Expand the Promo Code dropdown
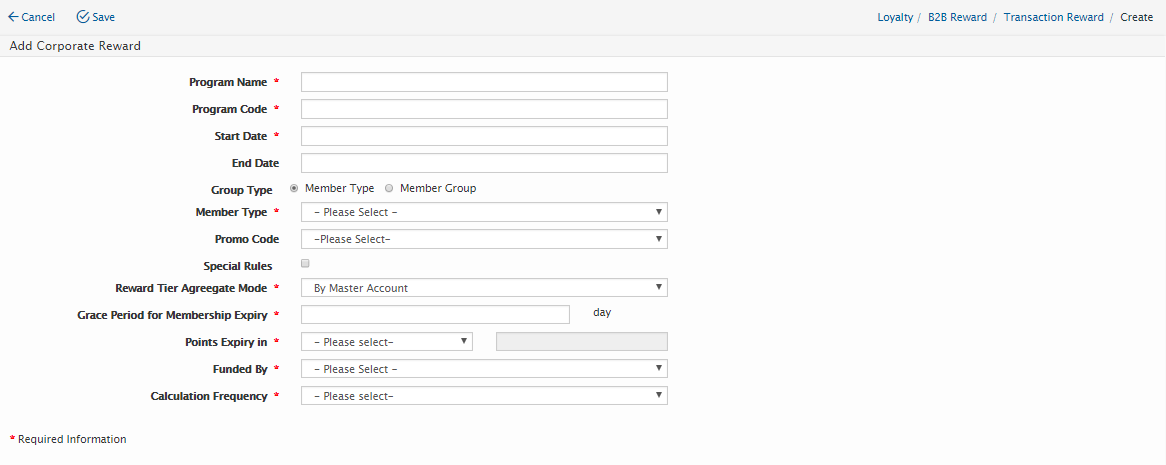The width and height of the screenshot is (1166, 465). pos(484,239)
